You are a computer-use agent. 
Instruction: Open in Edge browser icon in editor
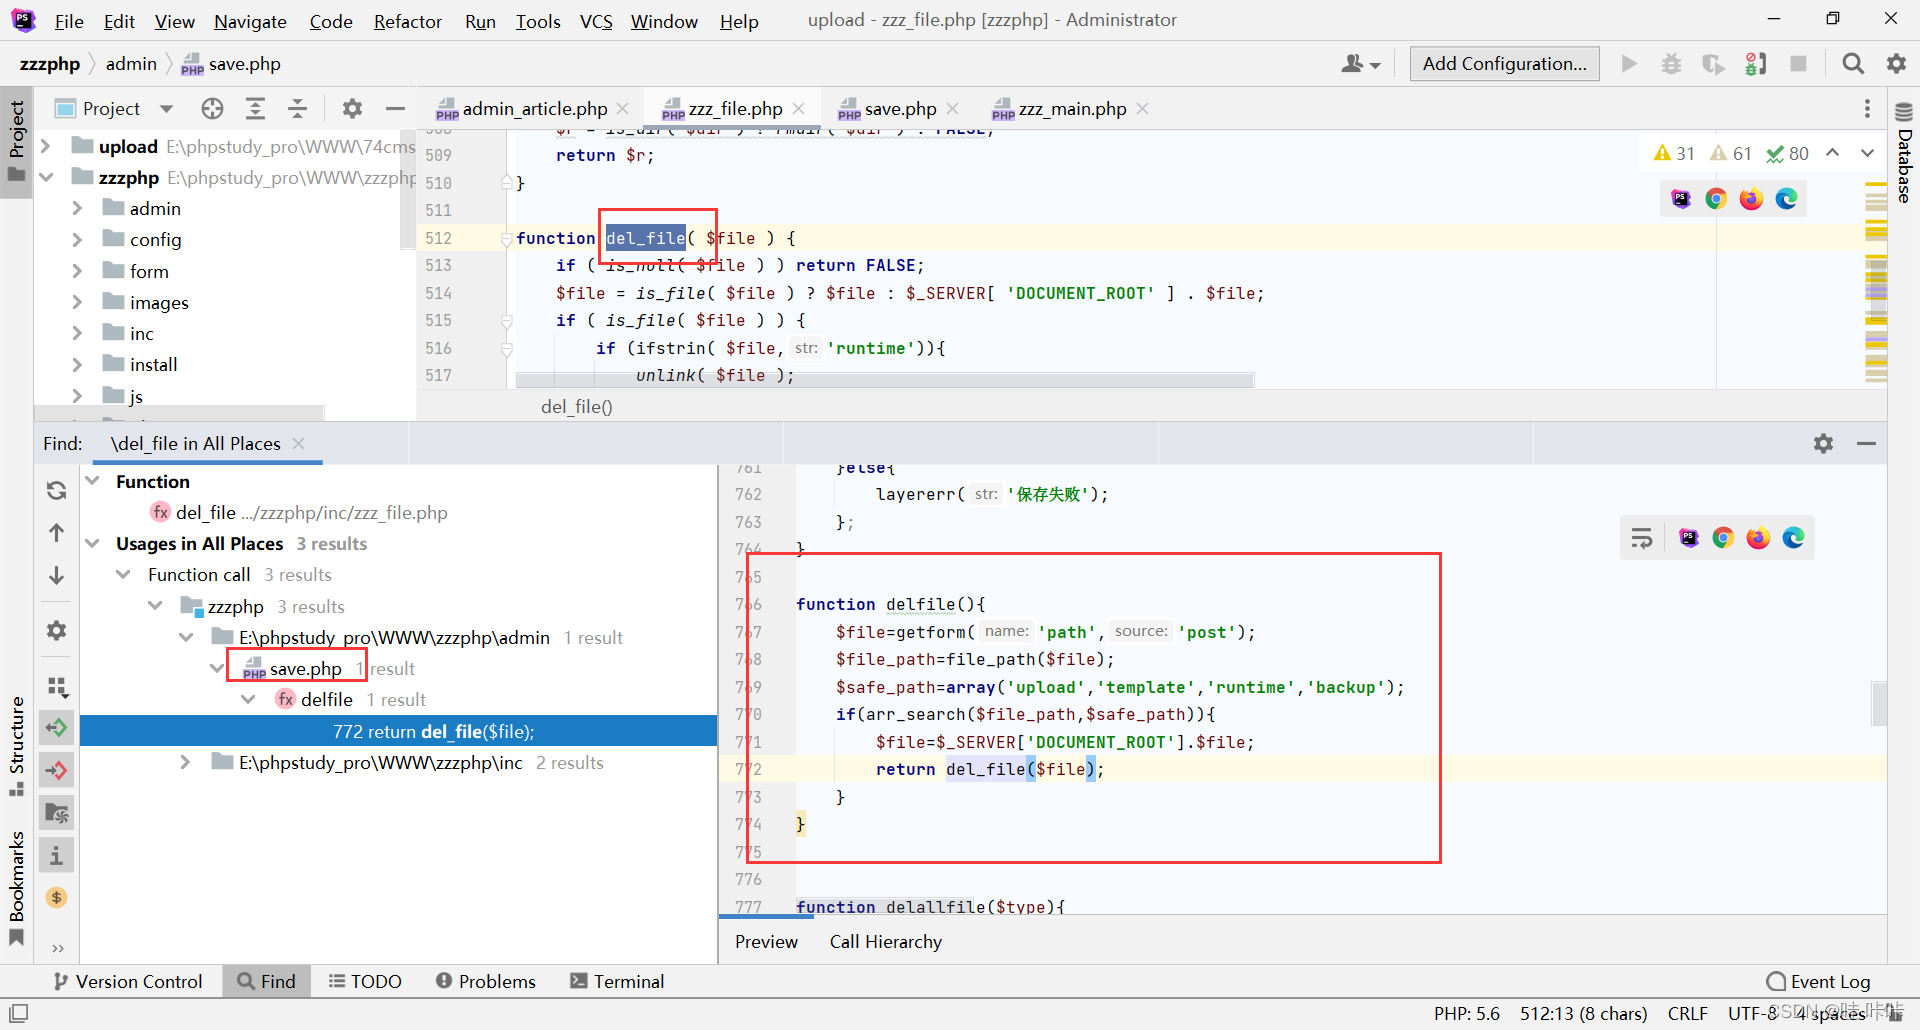click(1786, 199)
